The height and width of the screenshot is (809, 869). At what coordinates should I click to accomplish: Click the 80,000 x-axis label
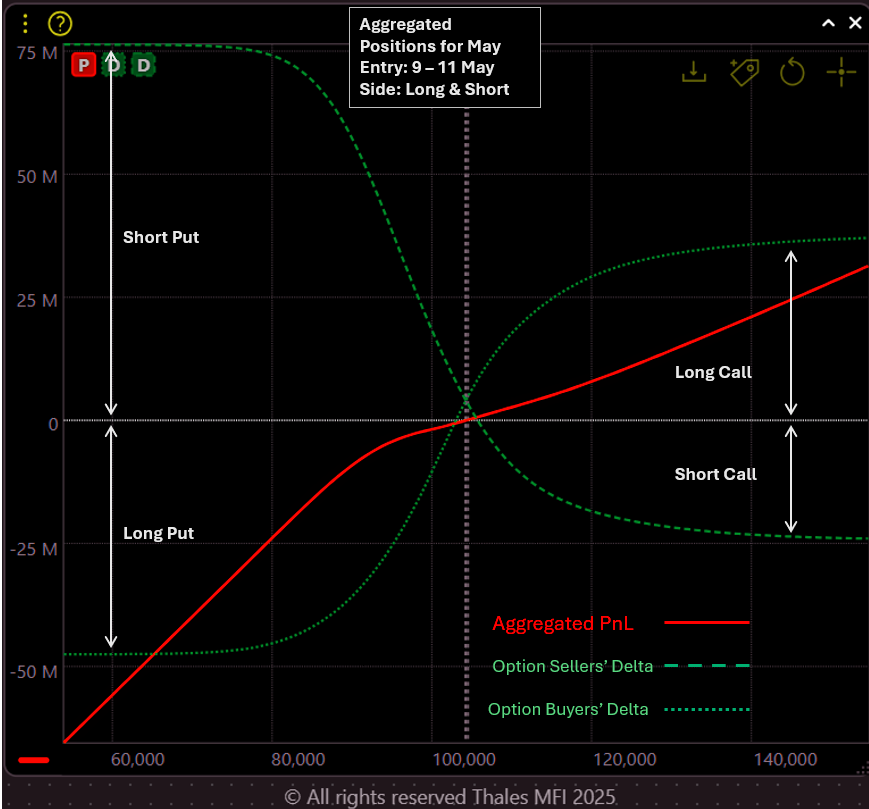(x=298, y=759)
